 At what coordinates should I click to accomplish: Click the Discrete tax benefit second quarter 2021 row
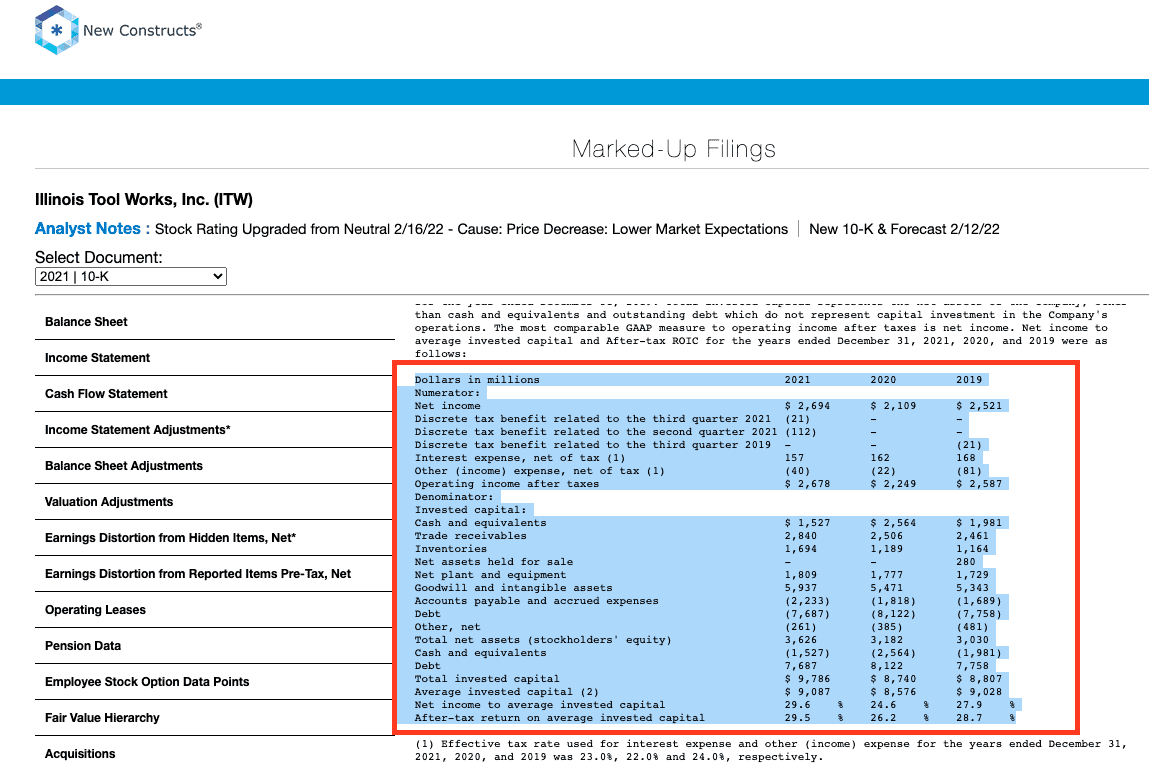coord(596,432)
